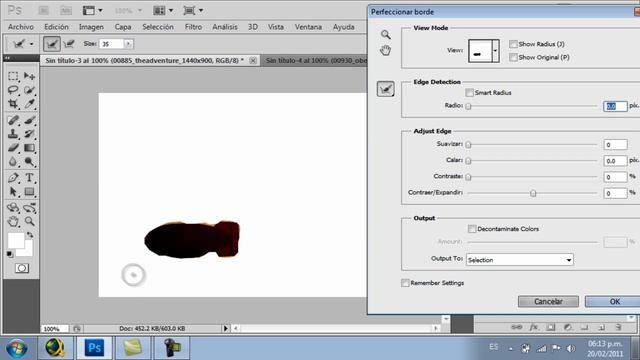Open the Arrange Documents dropdown in top bar

click(163, 11)
